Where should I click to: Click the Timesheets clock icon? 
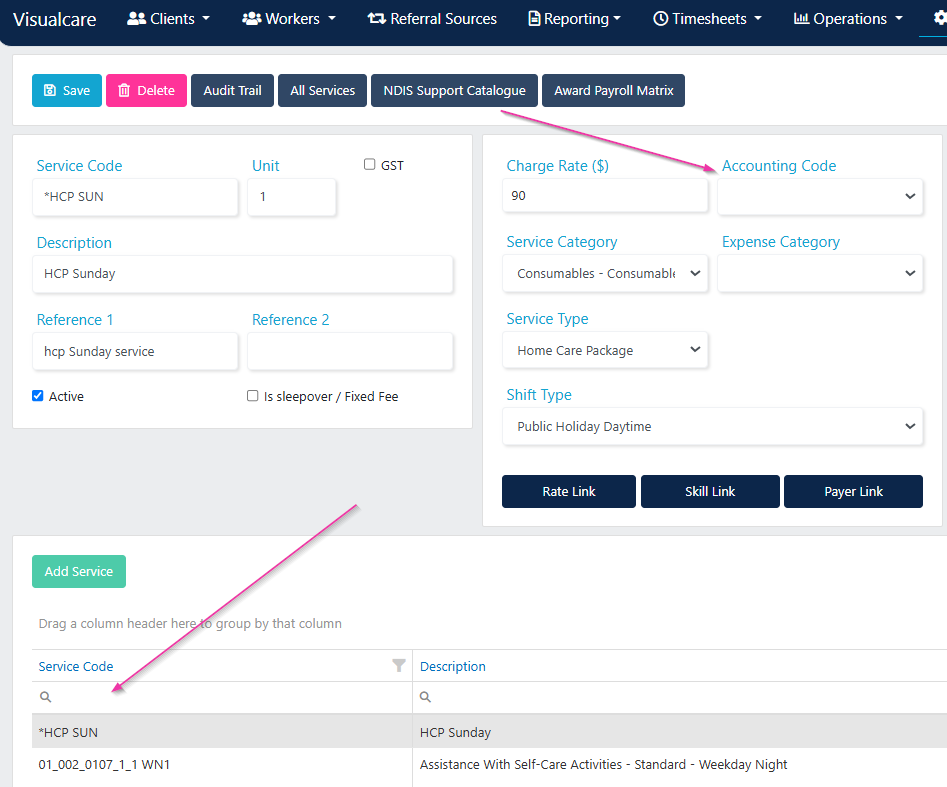[661, 19]
